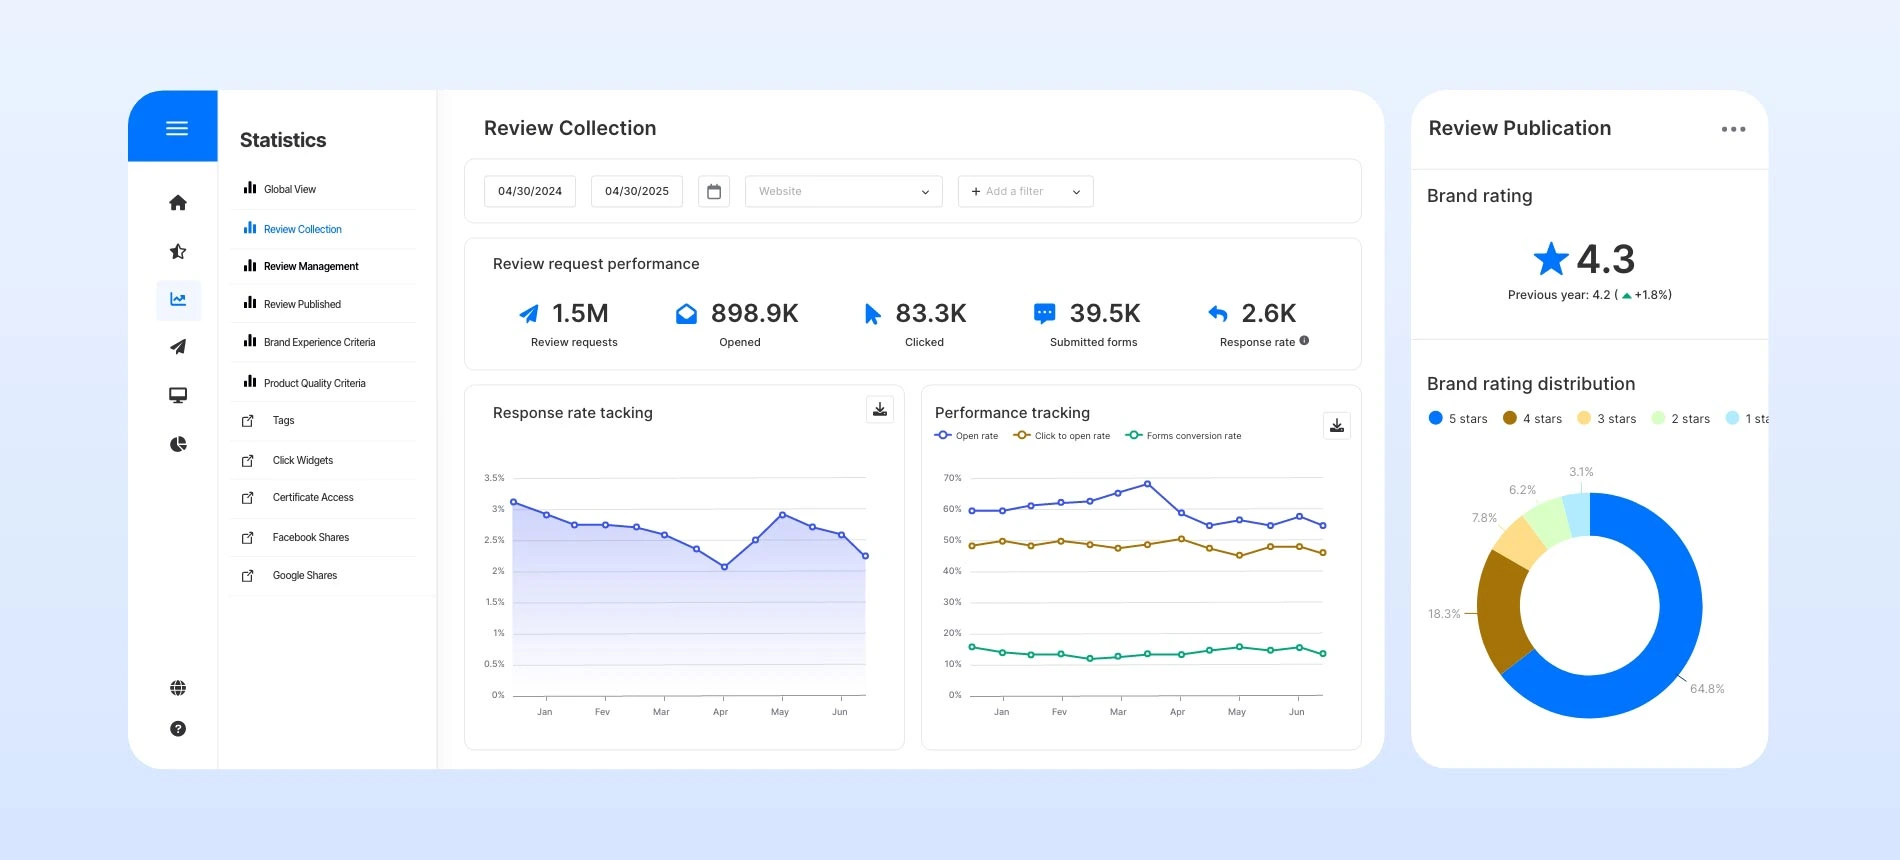This screenshot has width=1900, height=860.
Task: Click the help question mark icon
Action: tap(178, 729)
